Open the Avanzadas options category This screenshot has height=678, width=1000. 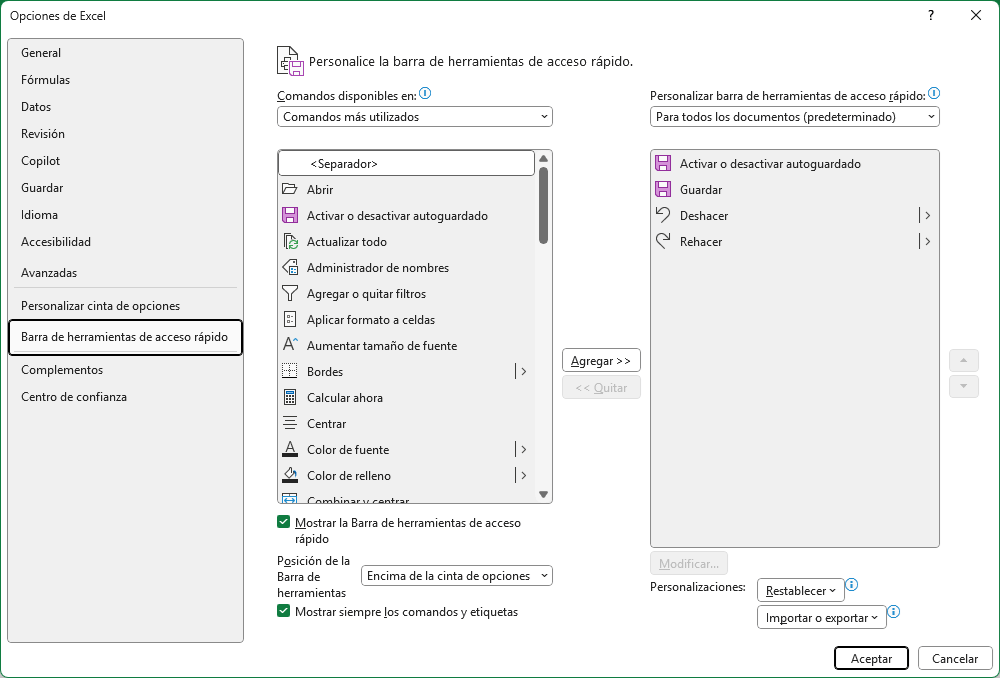coord(125,272)
